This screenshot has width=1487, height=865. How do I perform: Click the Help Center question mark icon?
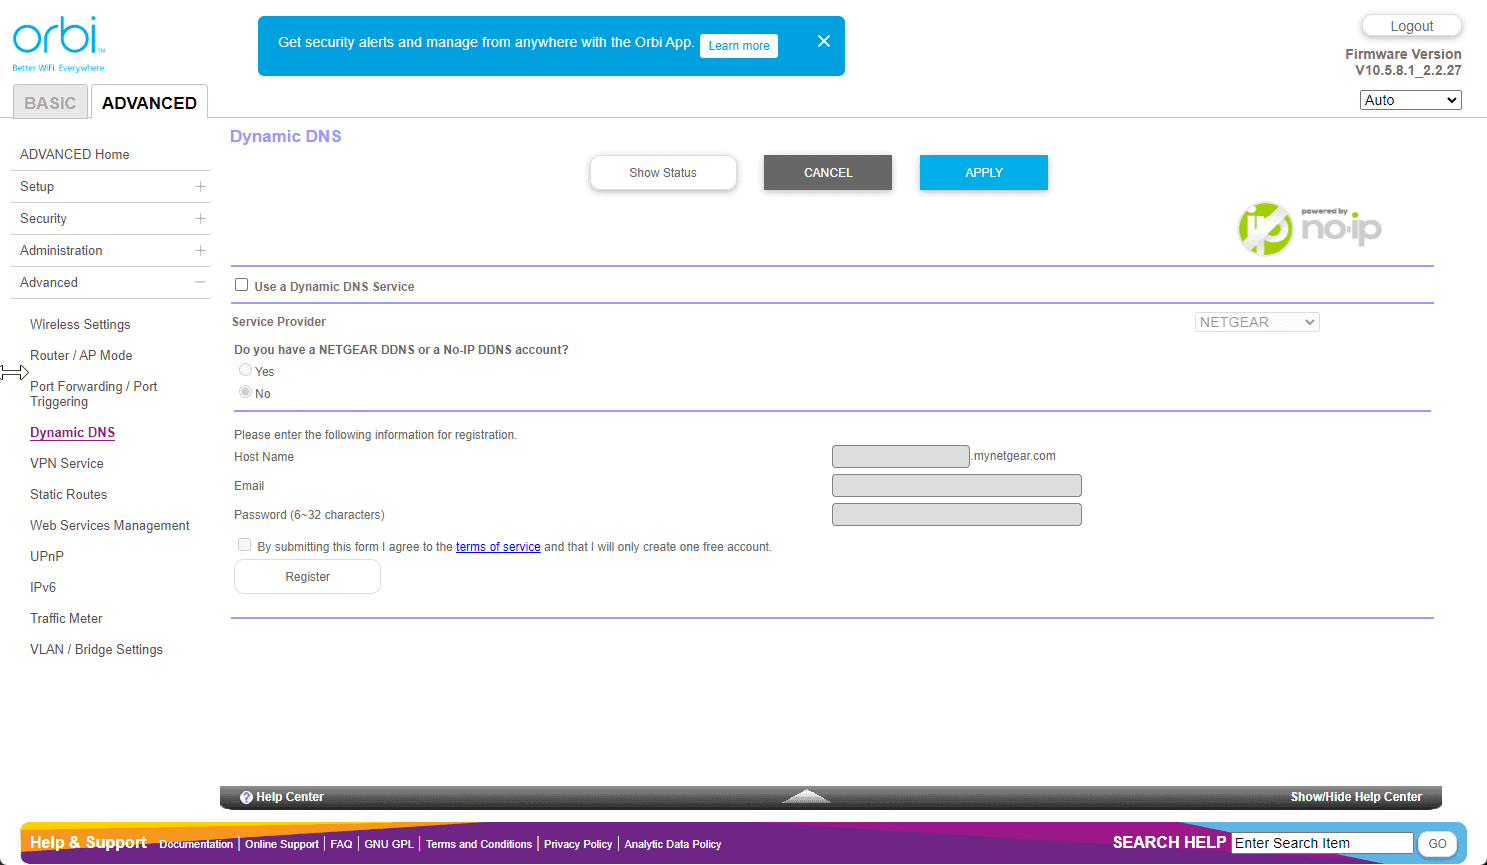pyautogui.click(x=246, y=797)
